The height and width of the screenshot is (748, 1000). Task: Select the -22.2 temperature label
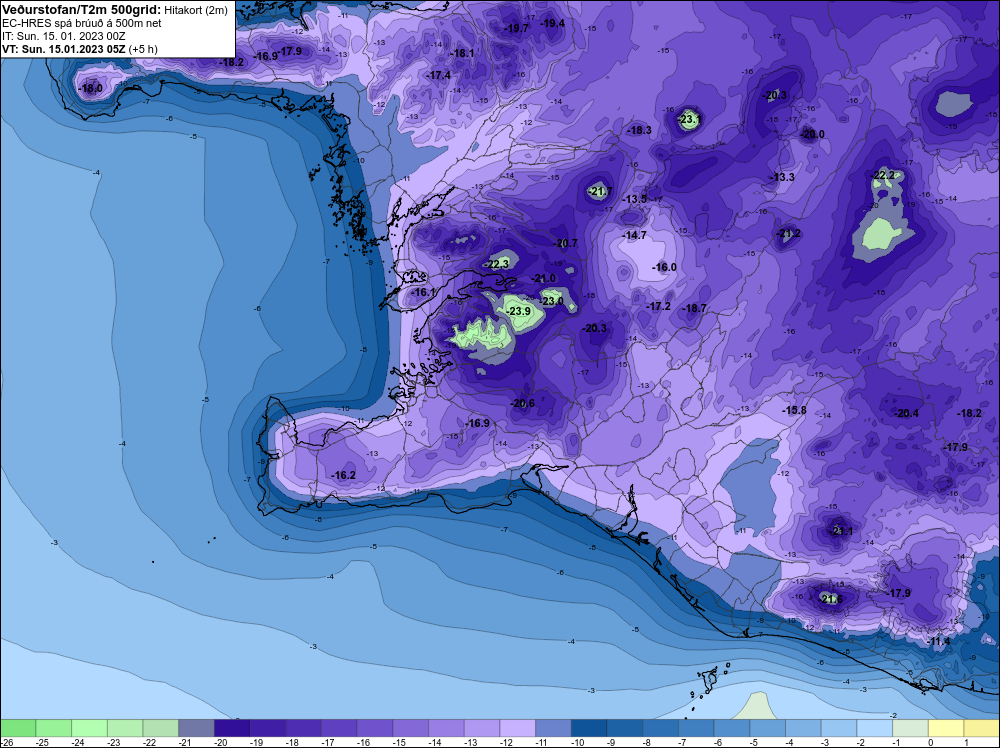point(884,175)
